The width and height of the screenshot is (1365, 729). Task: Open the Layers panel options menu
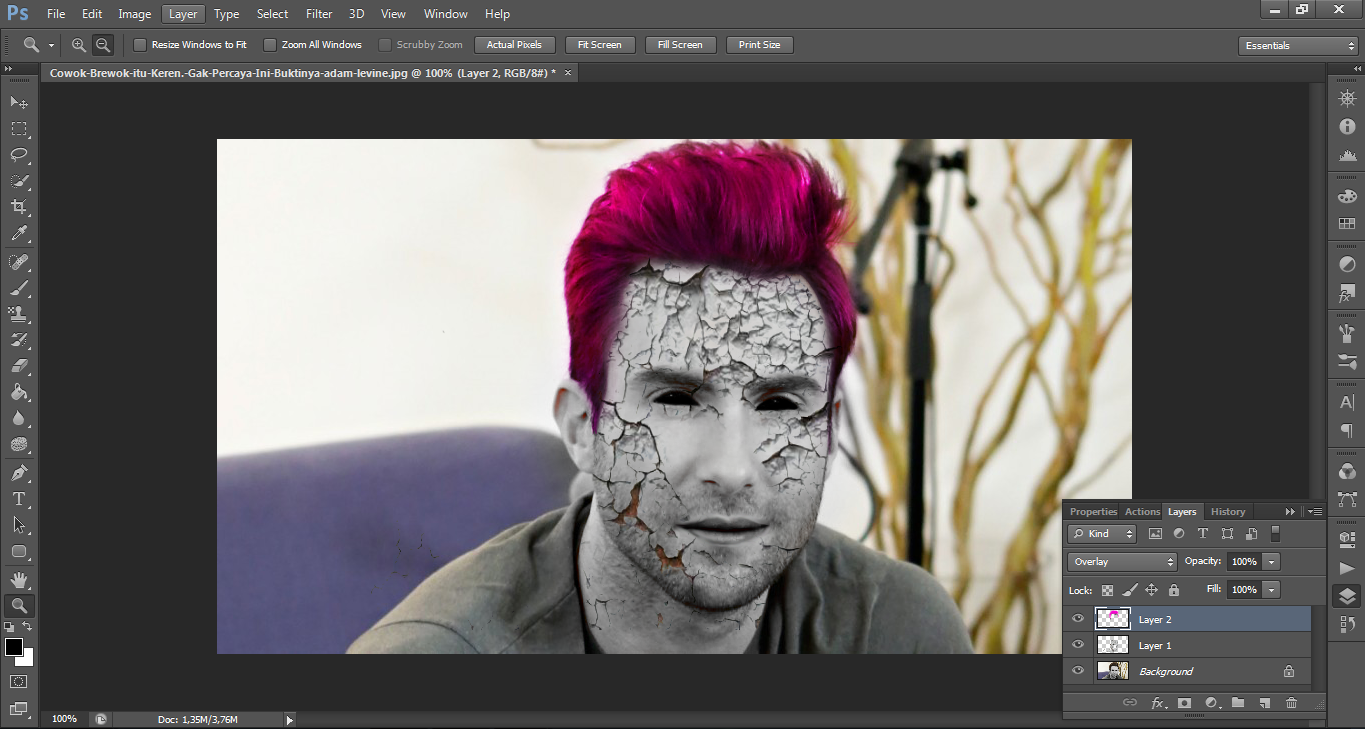point(1315,511)
